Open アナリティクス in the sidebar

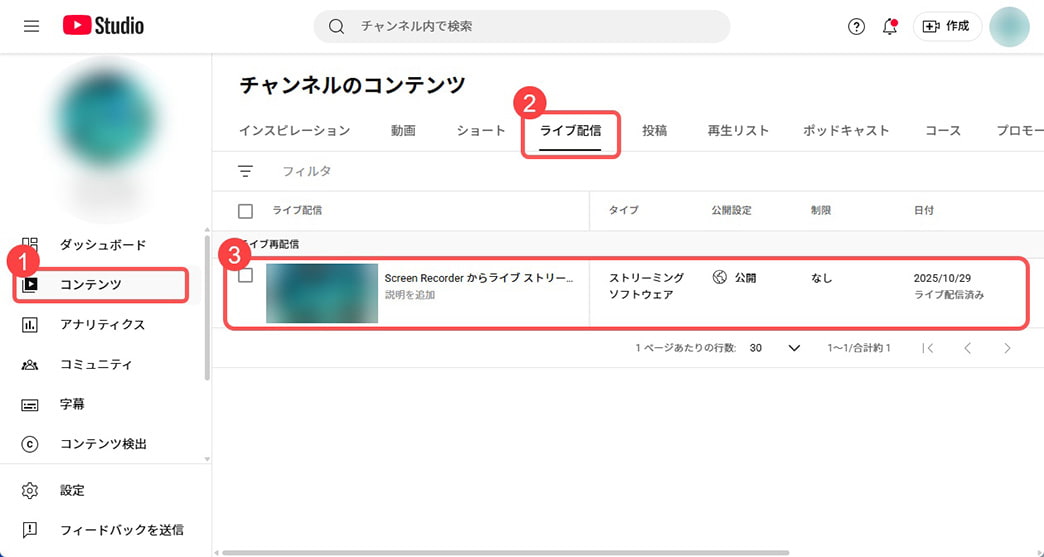tap(103, 325)
